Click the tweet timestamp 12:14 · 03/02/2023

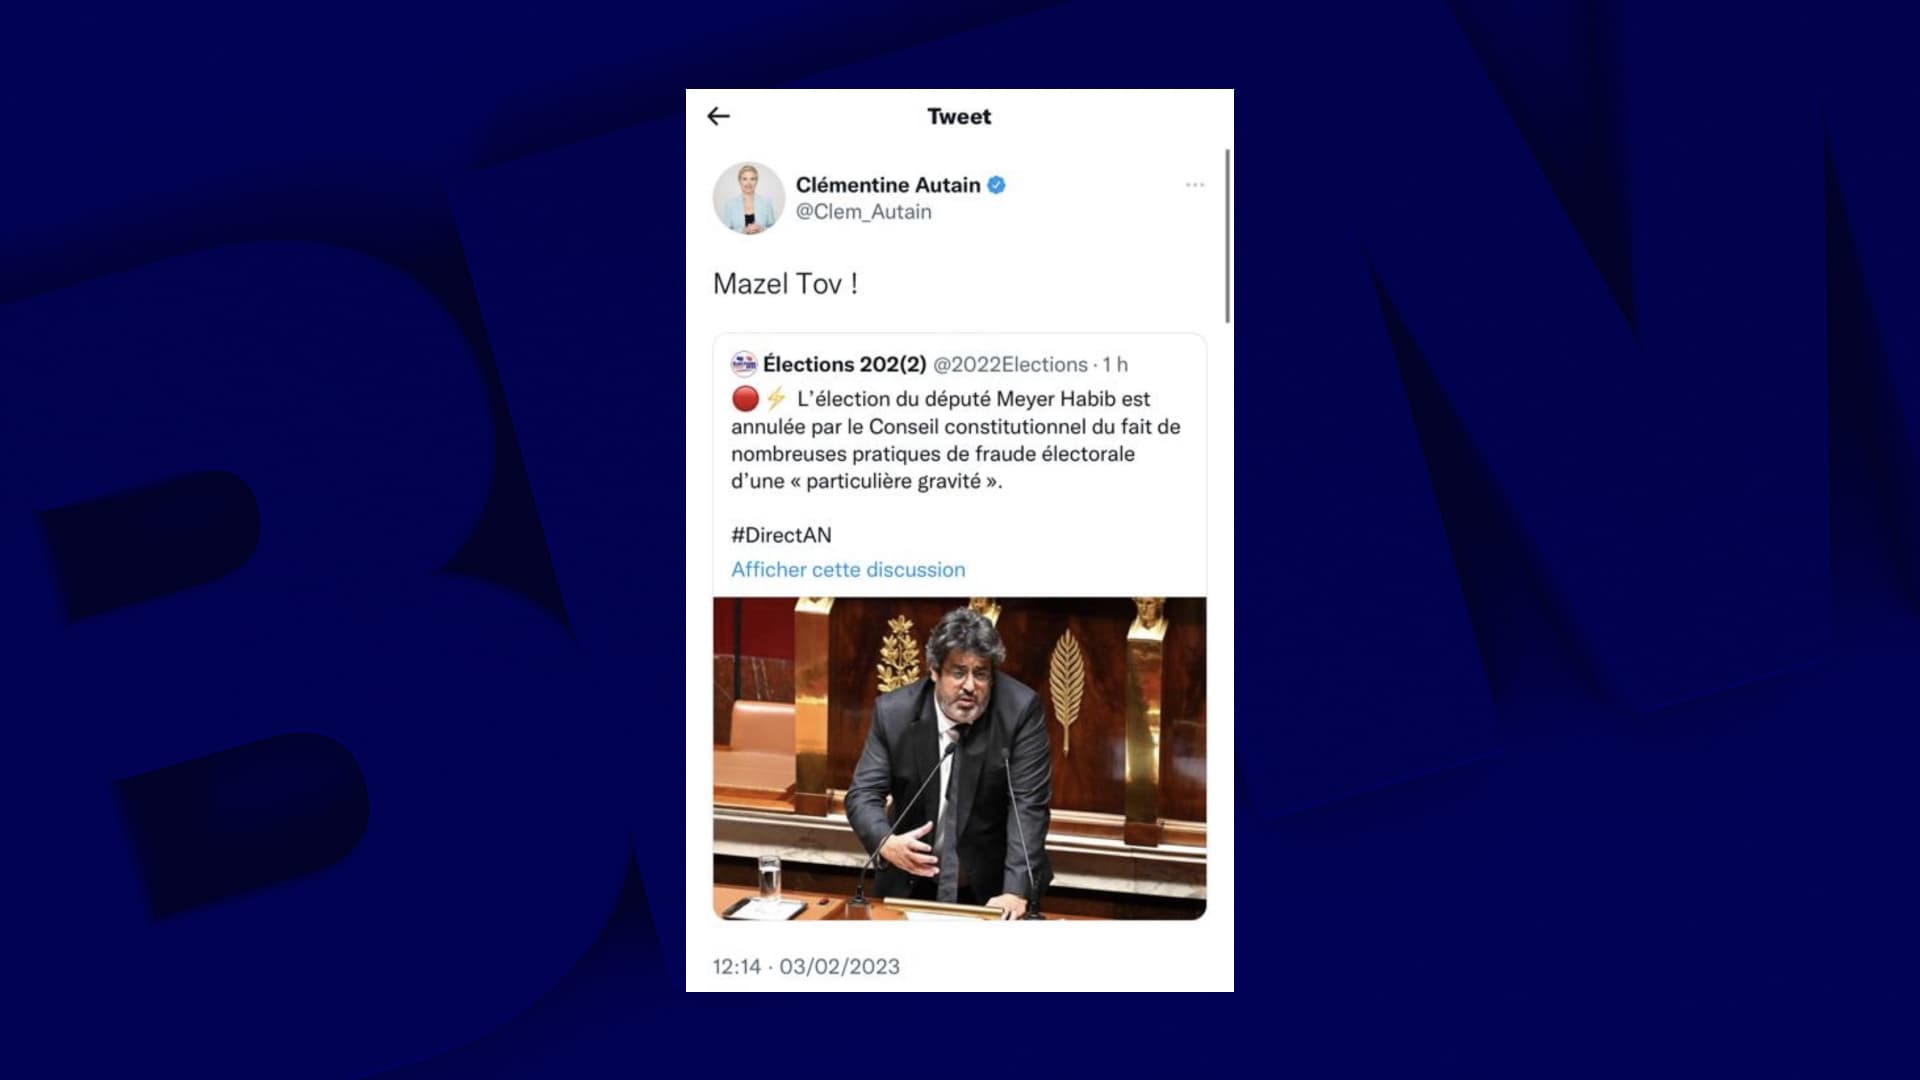click(806, 967)
